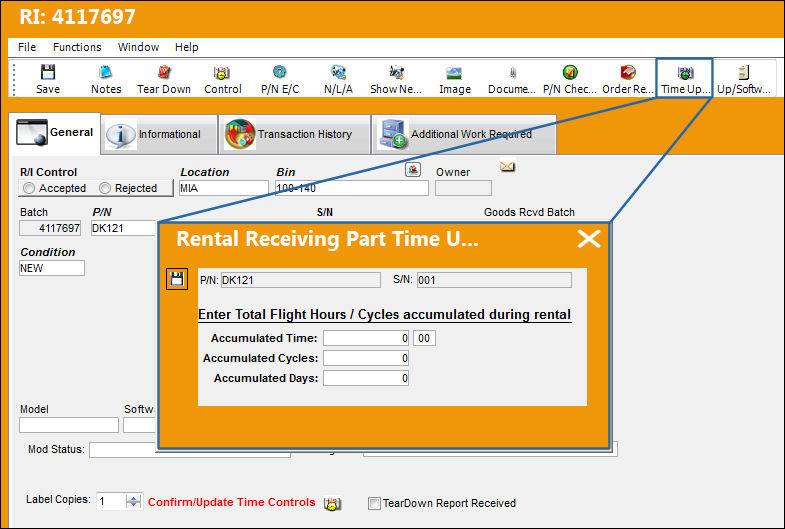
Task: Click the Model input field
Action: click(x=69, y=425)
